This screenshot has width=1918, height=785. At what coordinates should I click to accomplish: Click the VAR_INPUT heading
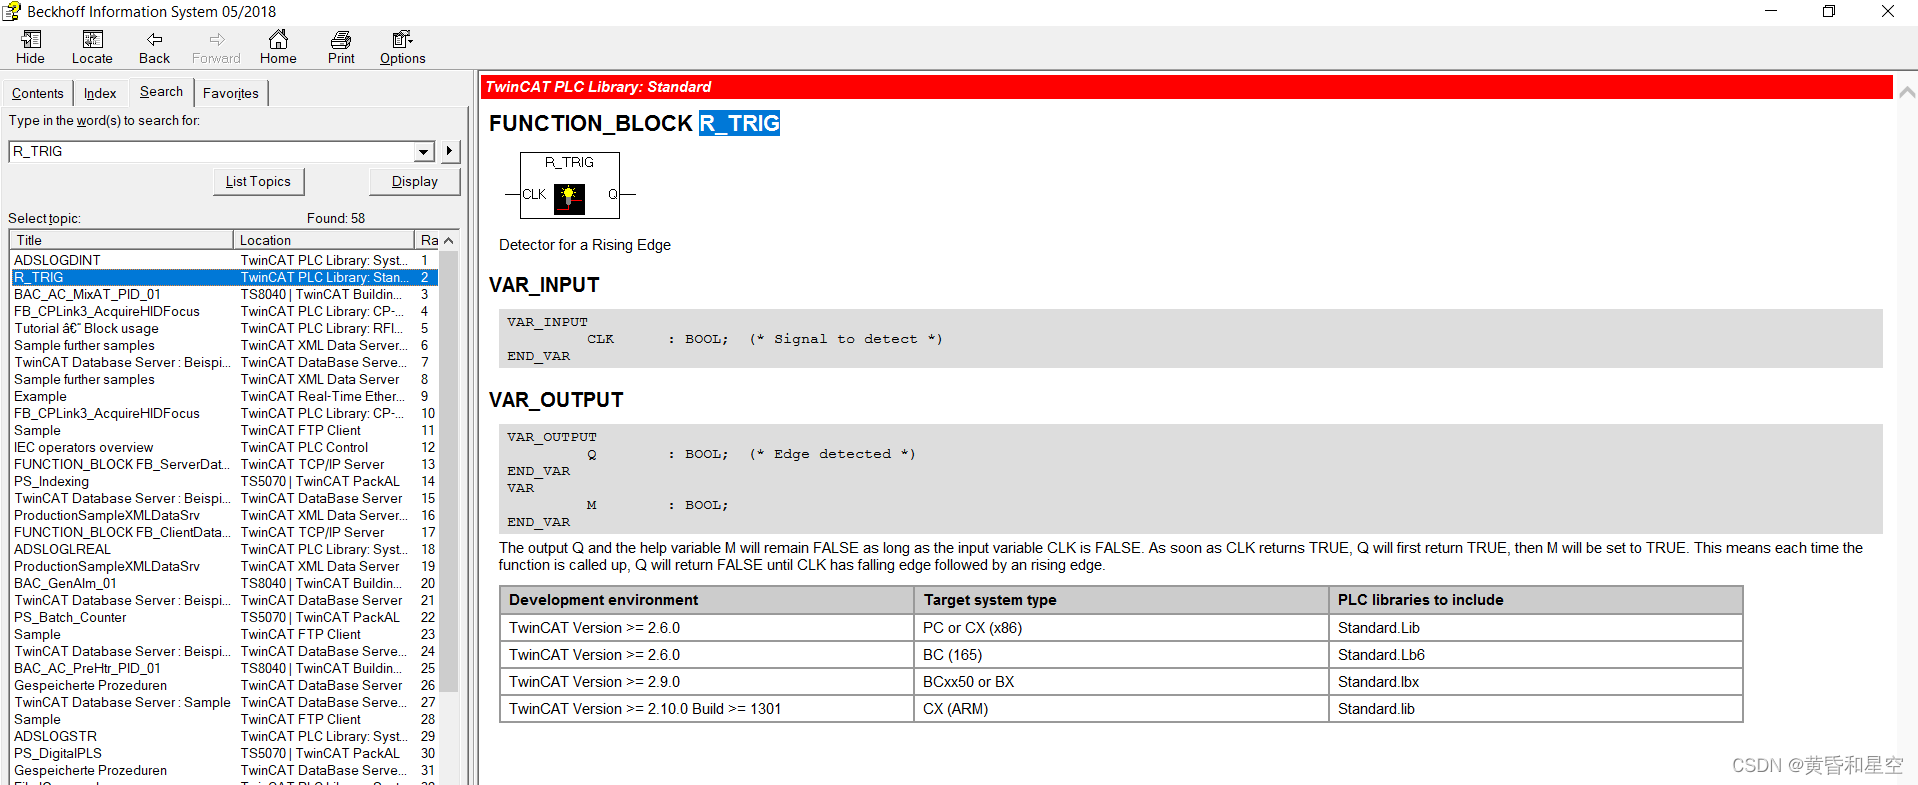544,285
